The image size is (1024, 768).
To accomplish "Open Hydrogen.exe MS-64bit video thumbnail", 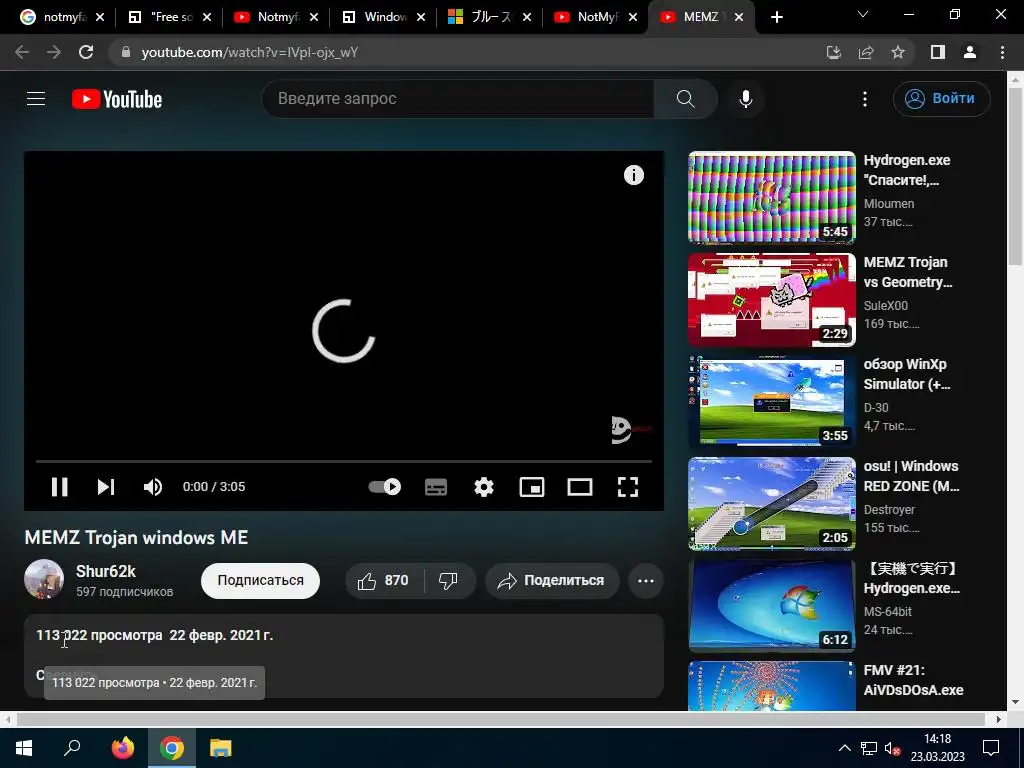I will click(772, 605).
